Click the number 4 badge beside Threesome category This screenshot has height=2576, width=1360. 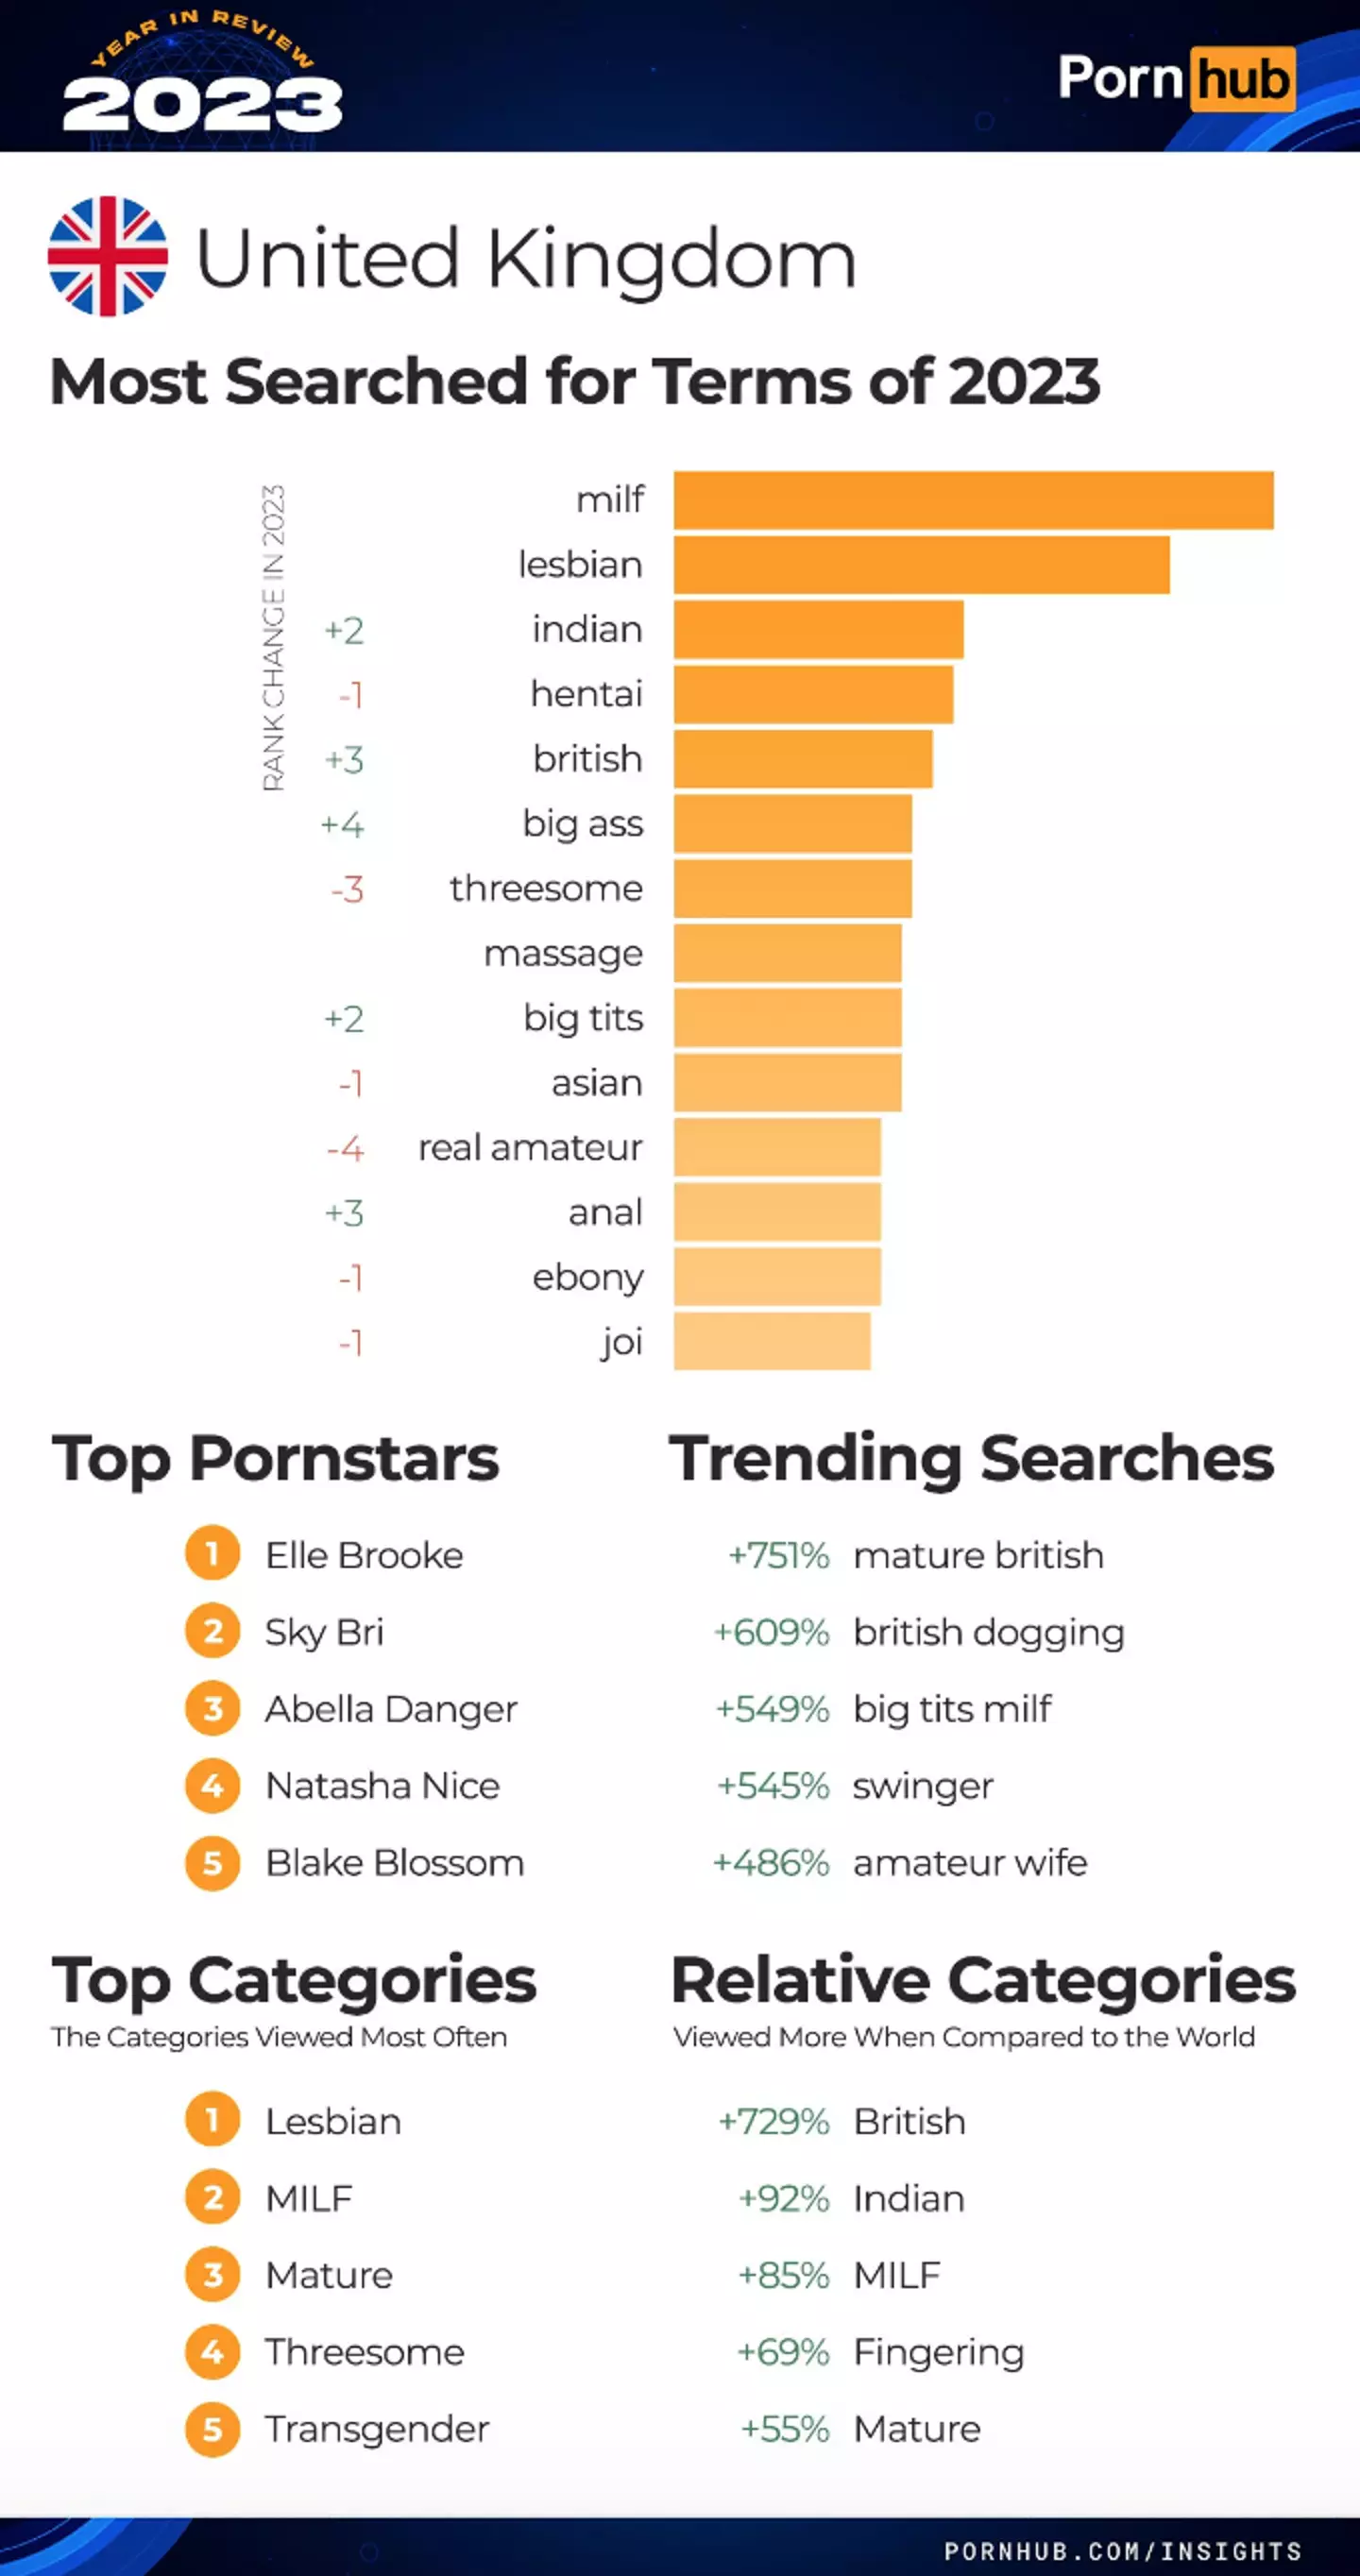212,2352
